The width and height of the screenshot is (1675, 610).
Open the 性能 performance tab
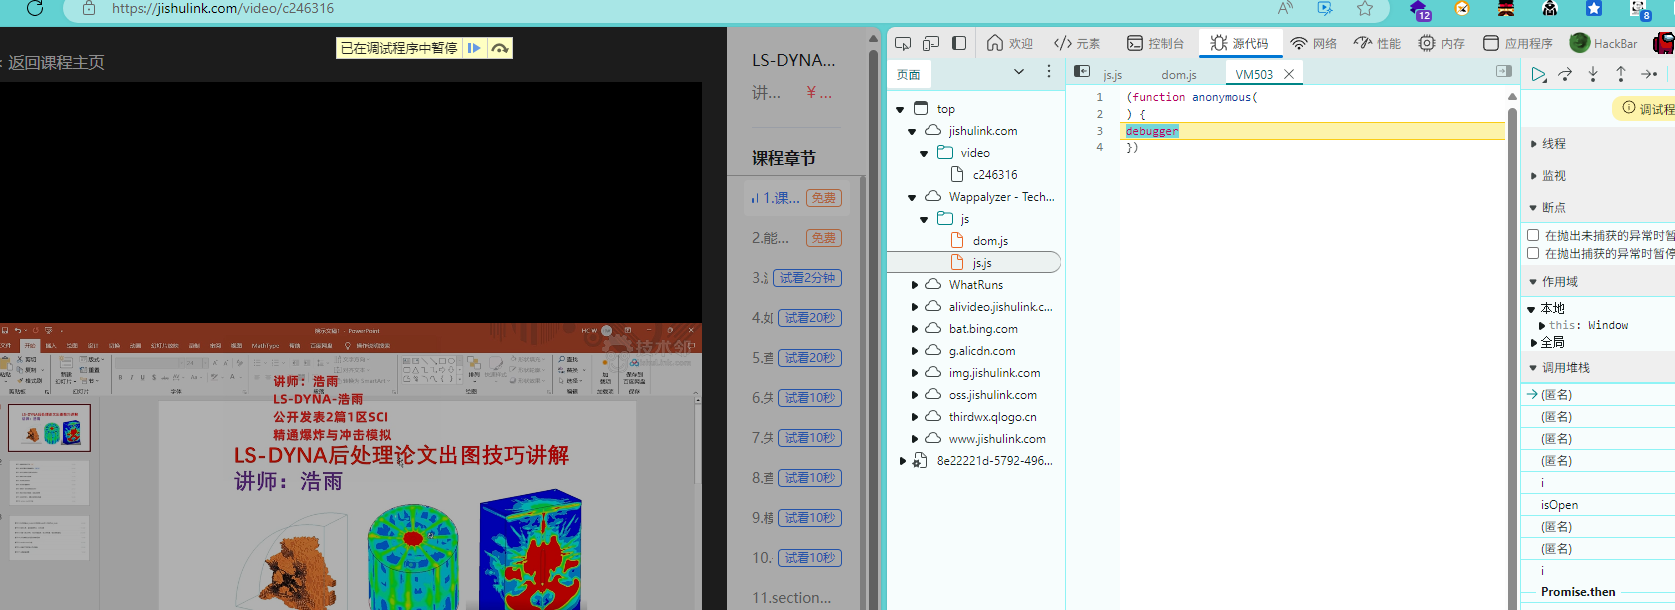click(1377, 43)
